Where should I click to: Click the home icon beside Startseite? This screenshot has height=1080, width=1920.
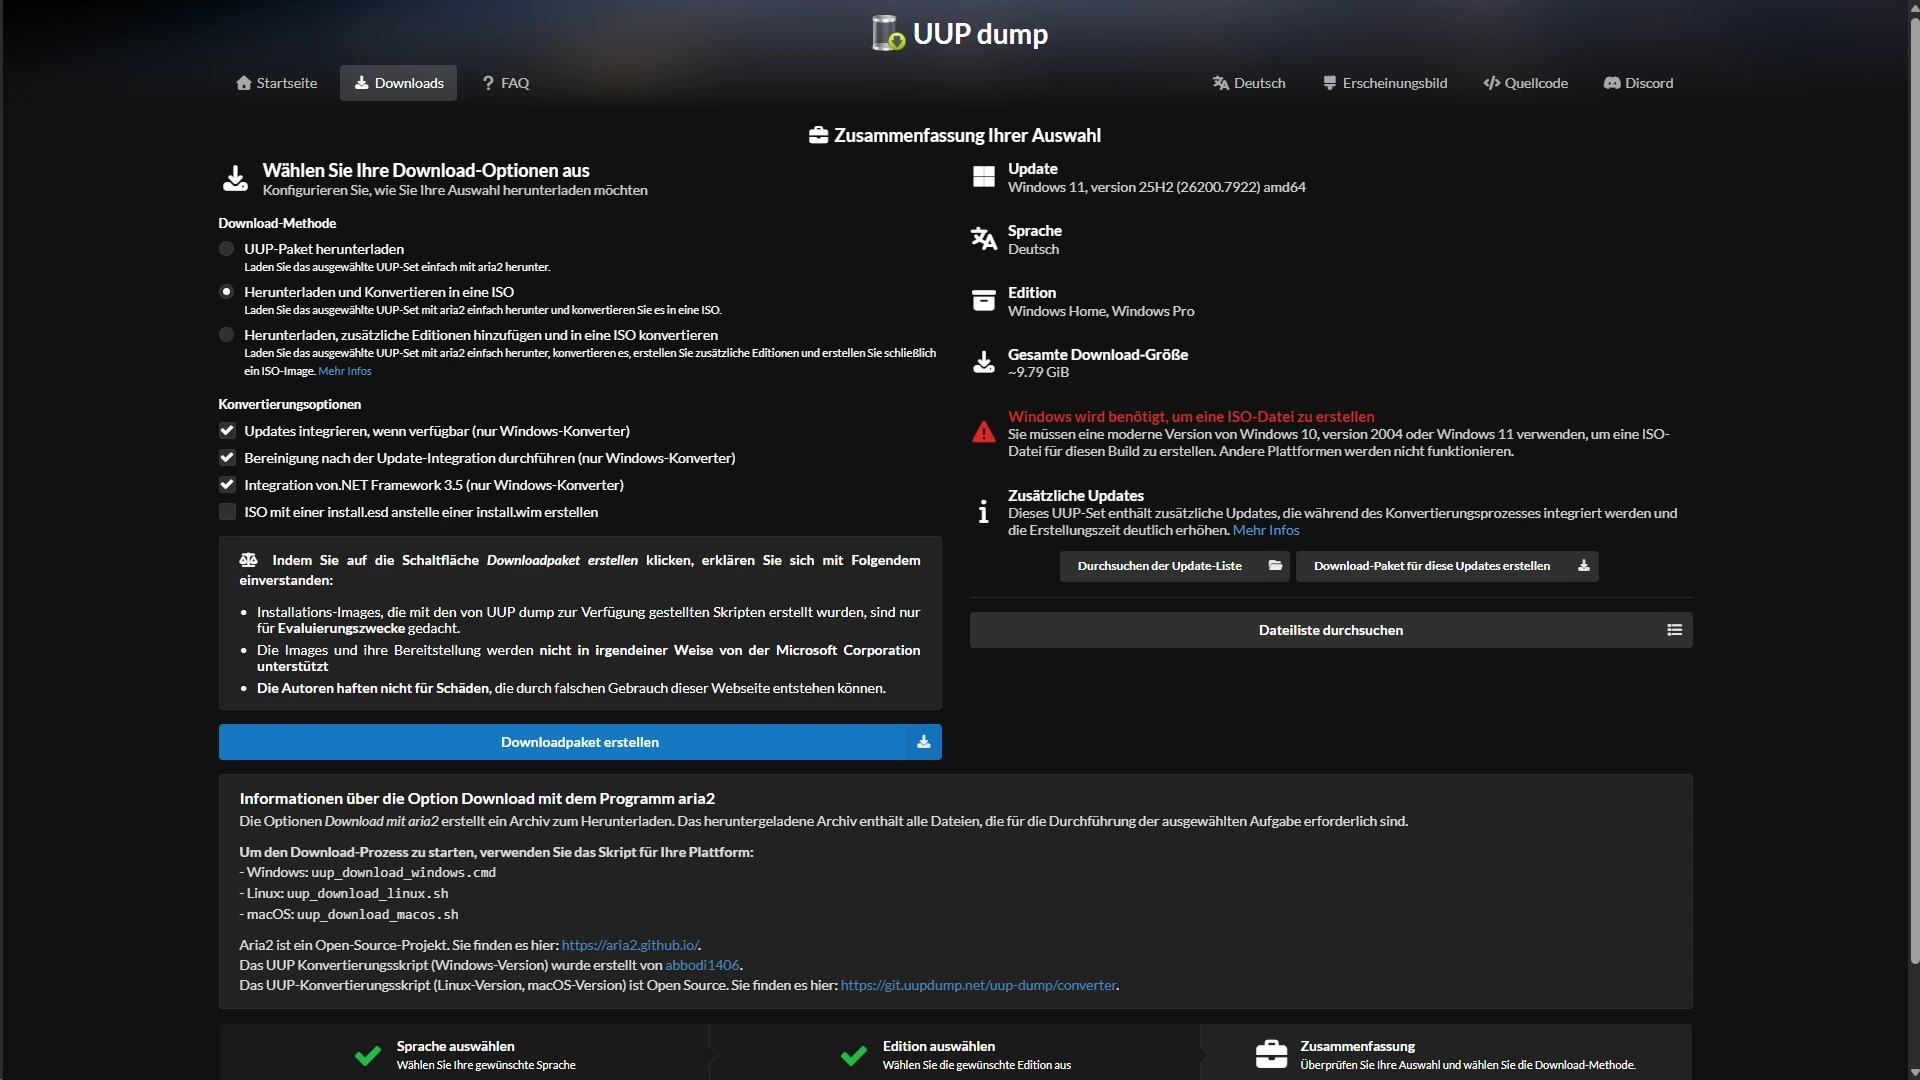coord(244,83)
